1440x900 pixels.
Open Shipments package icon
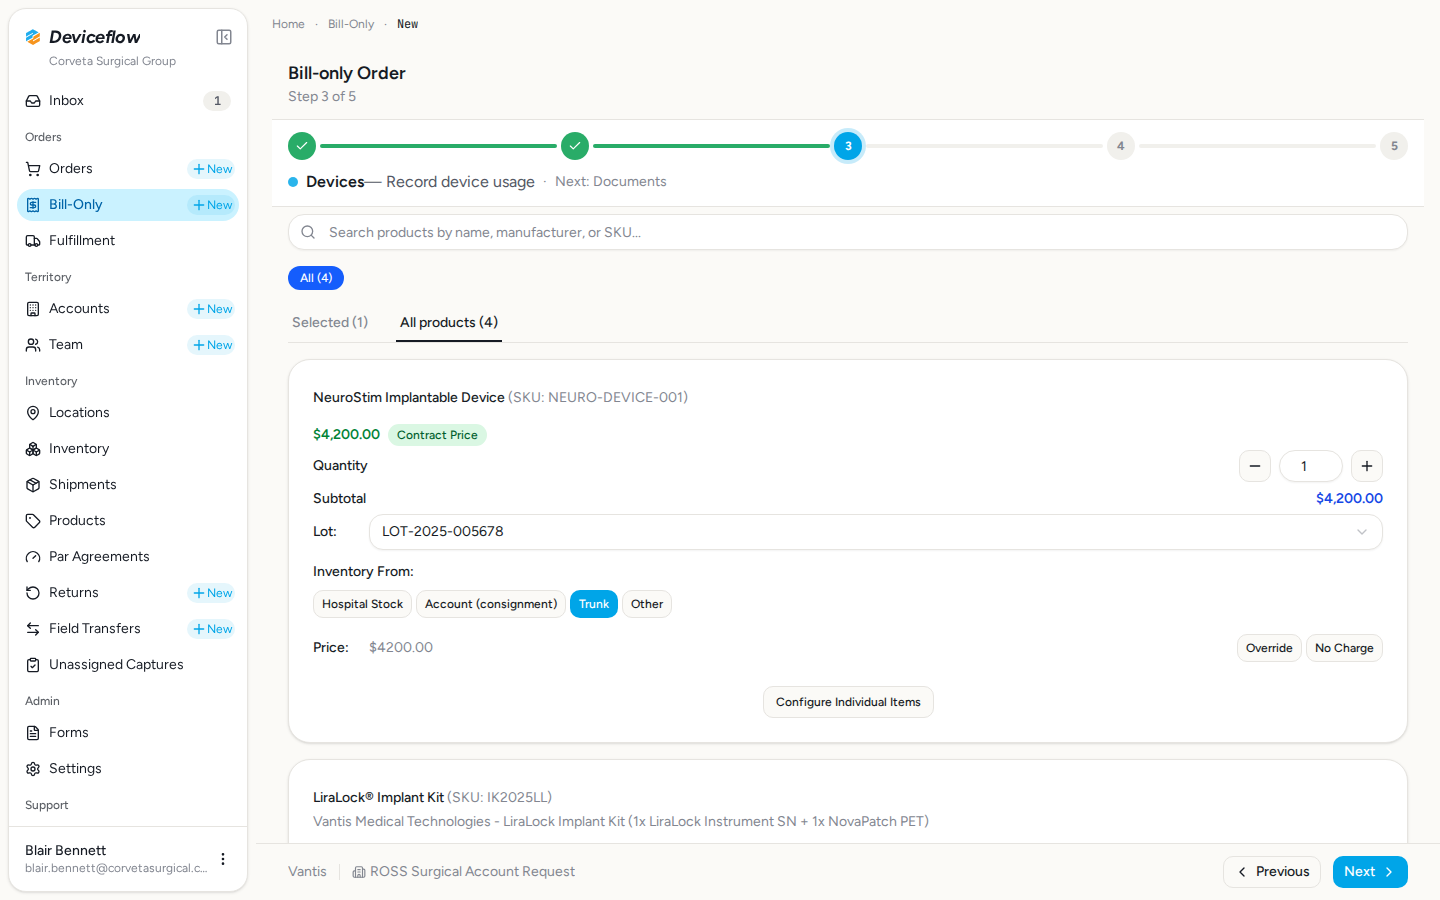click(33, 485)
